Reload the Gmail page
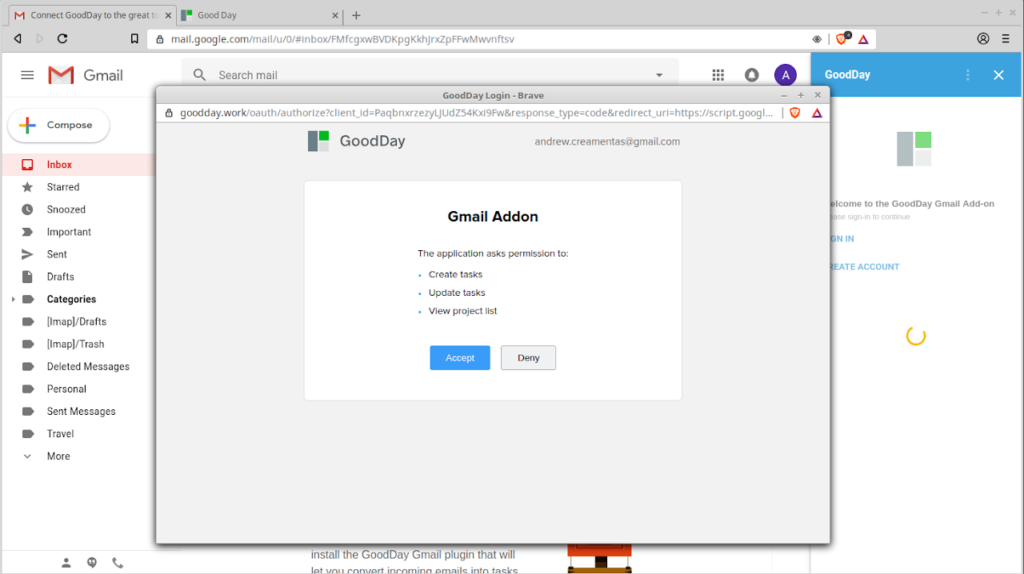 62,39
